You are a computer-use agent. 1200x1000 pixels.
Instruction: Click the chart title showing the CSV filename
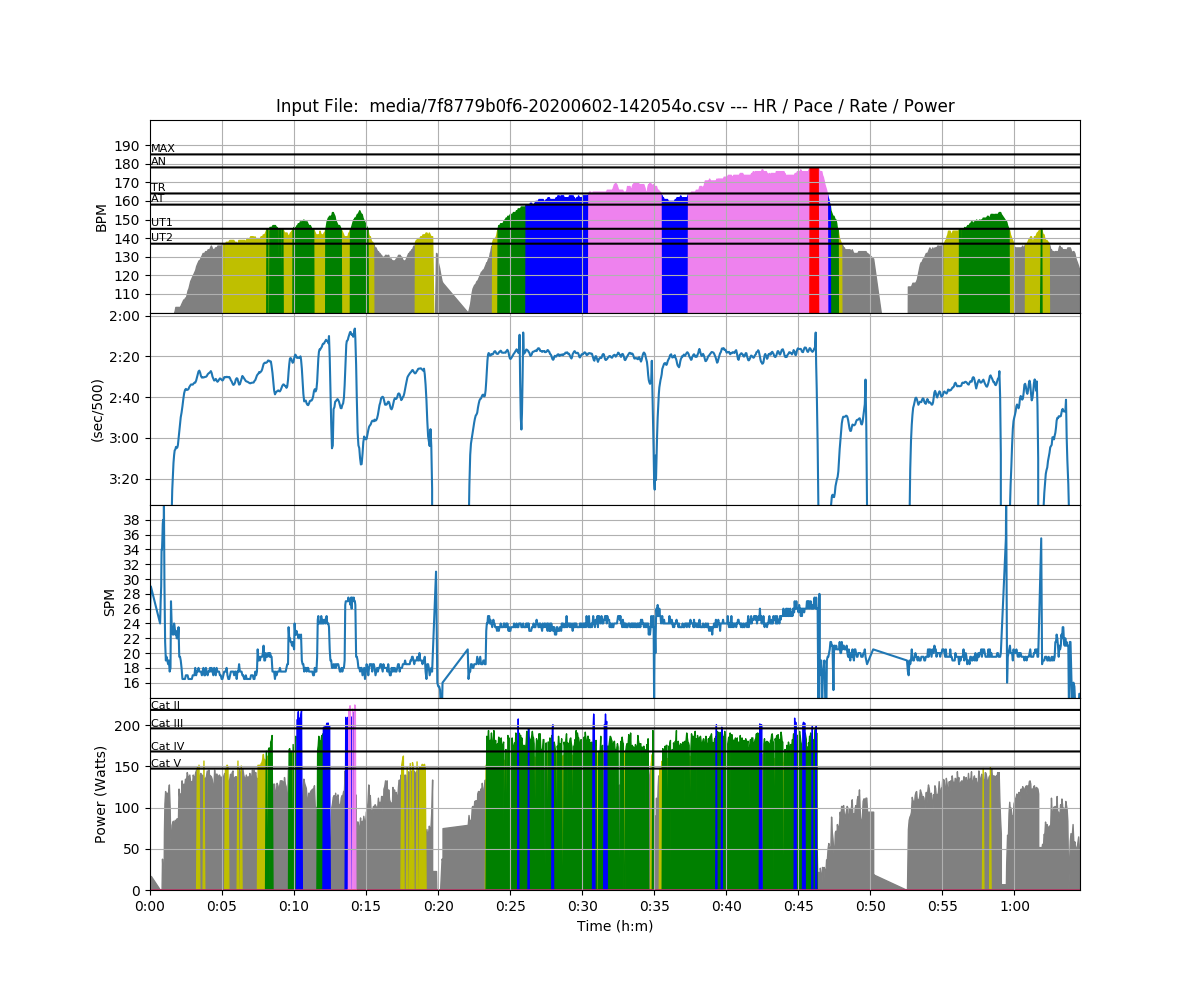click(616, 106)
